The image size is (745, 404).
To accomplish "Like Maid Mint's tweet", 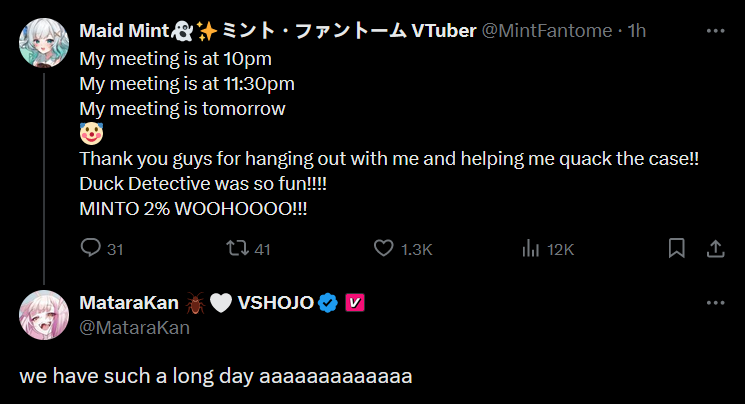I will click(383, 248).
